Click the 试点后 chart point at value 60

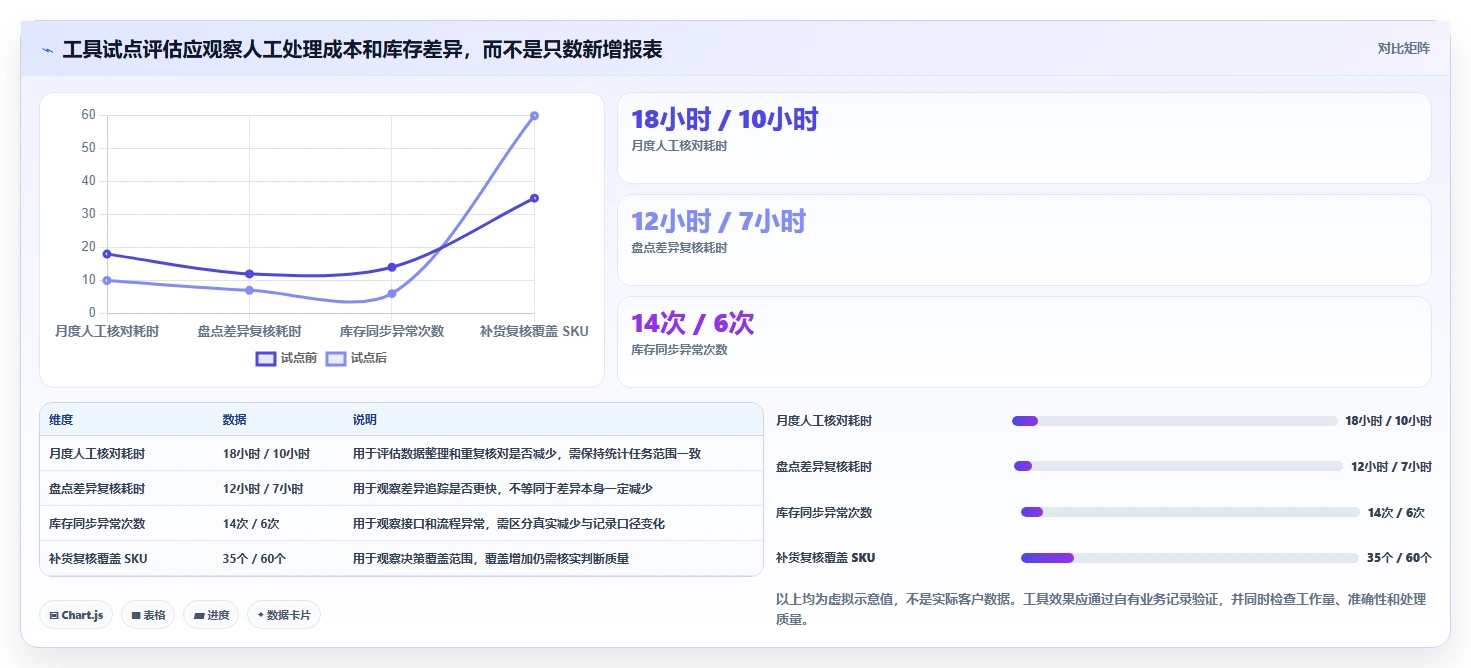(534, 116)
